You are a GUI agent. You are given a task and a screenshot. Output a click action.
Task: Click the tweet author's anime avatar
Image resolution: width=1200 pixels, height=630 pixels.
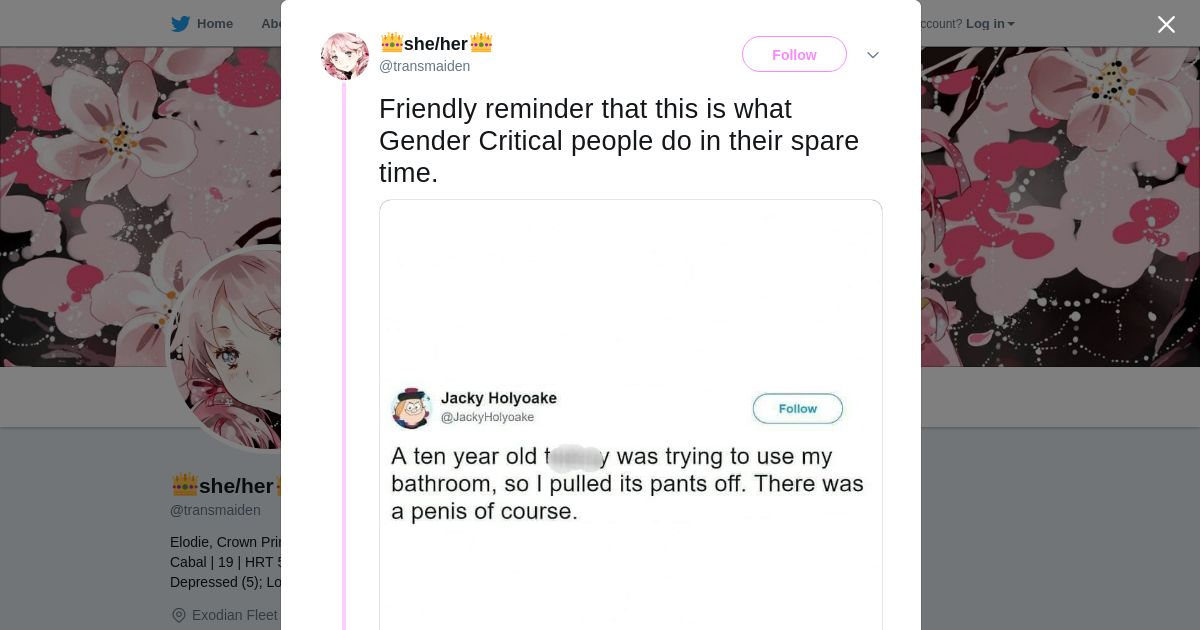pos(345,55)
